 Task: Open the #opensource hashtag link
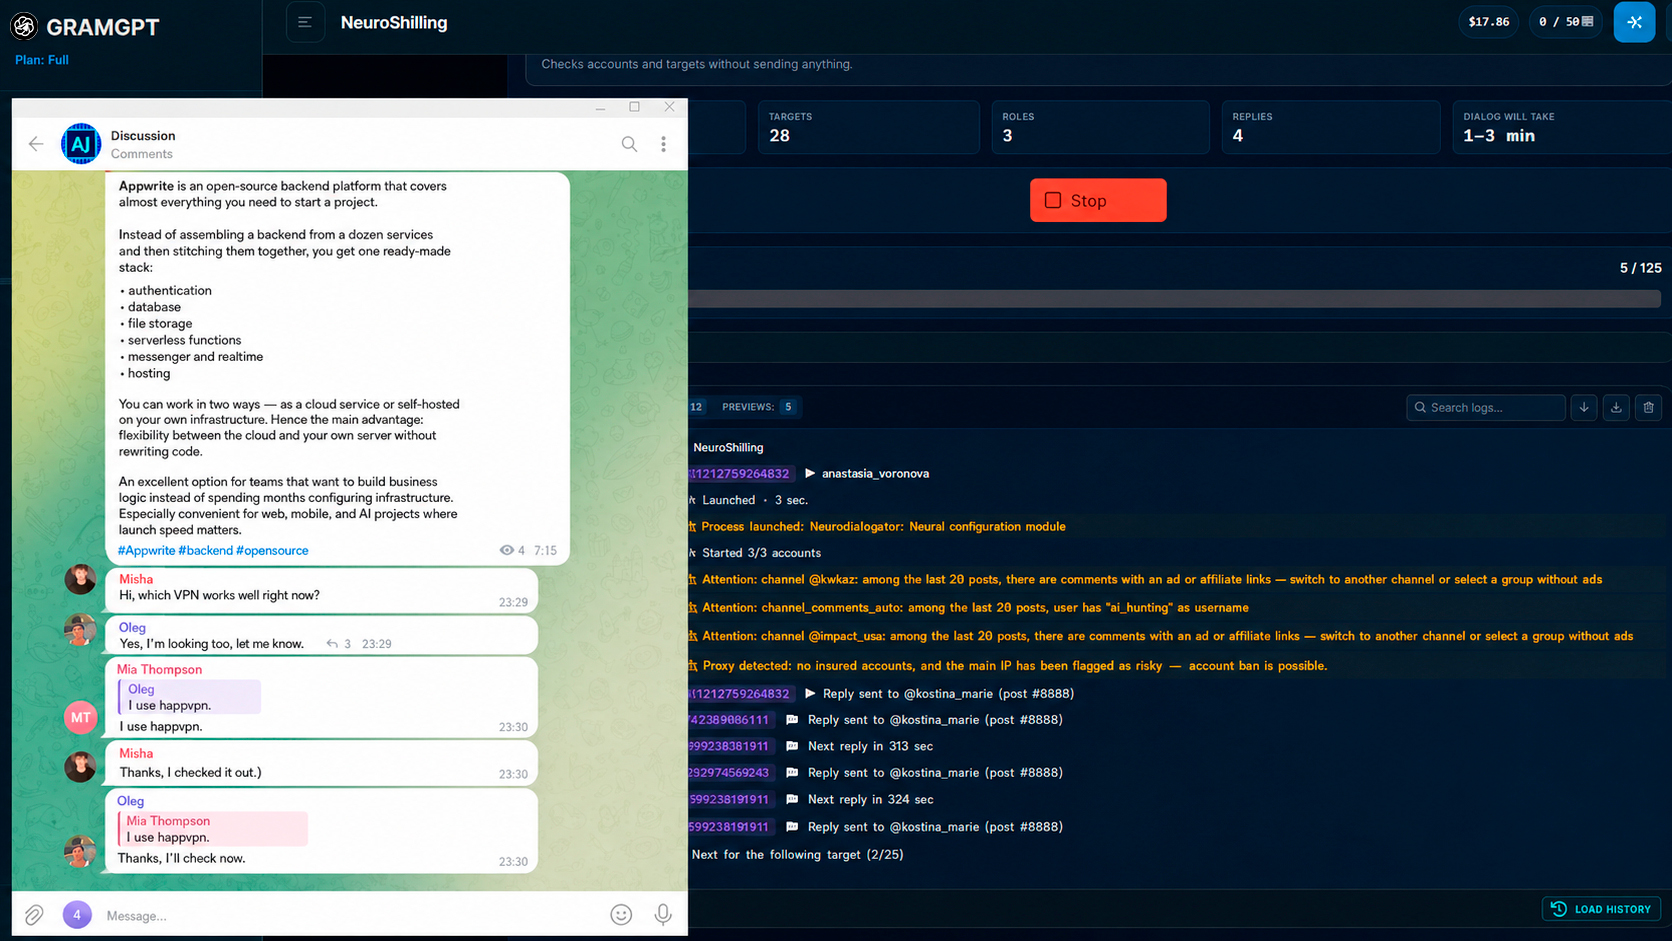click(x=272, y=550)
